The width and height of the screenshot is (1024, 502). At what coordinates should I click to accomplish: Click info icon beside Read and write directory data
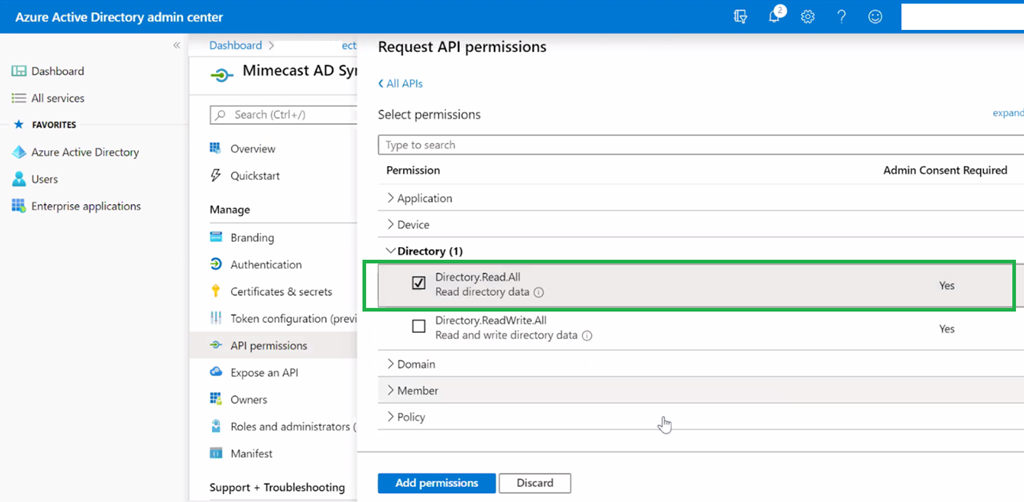(586, 336)
